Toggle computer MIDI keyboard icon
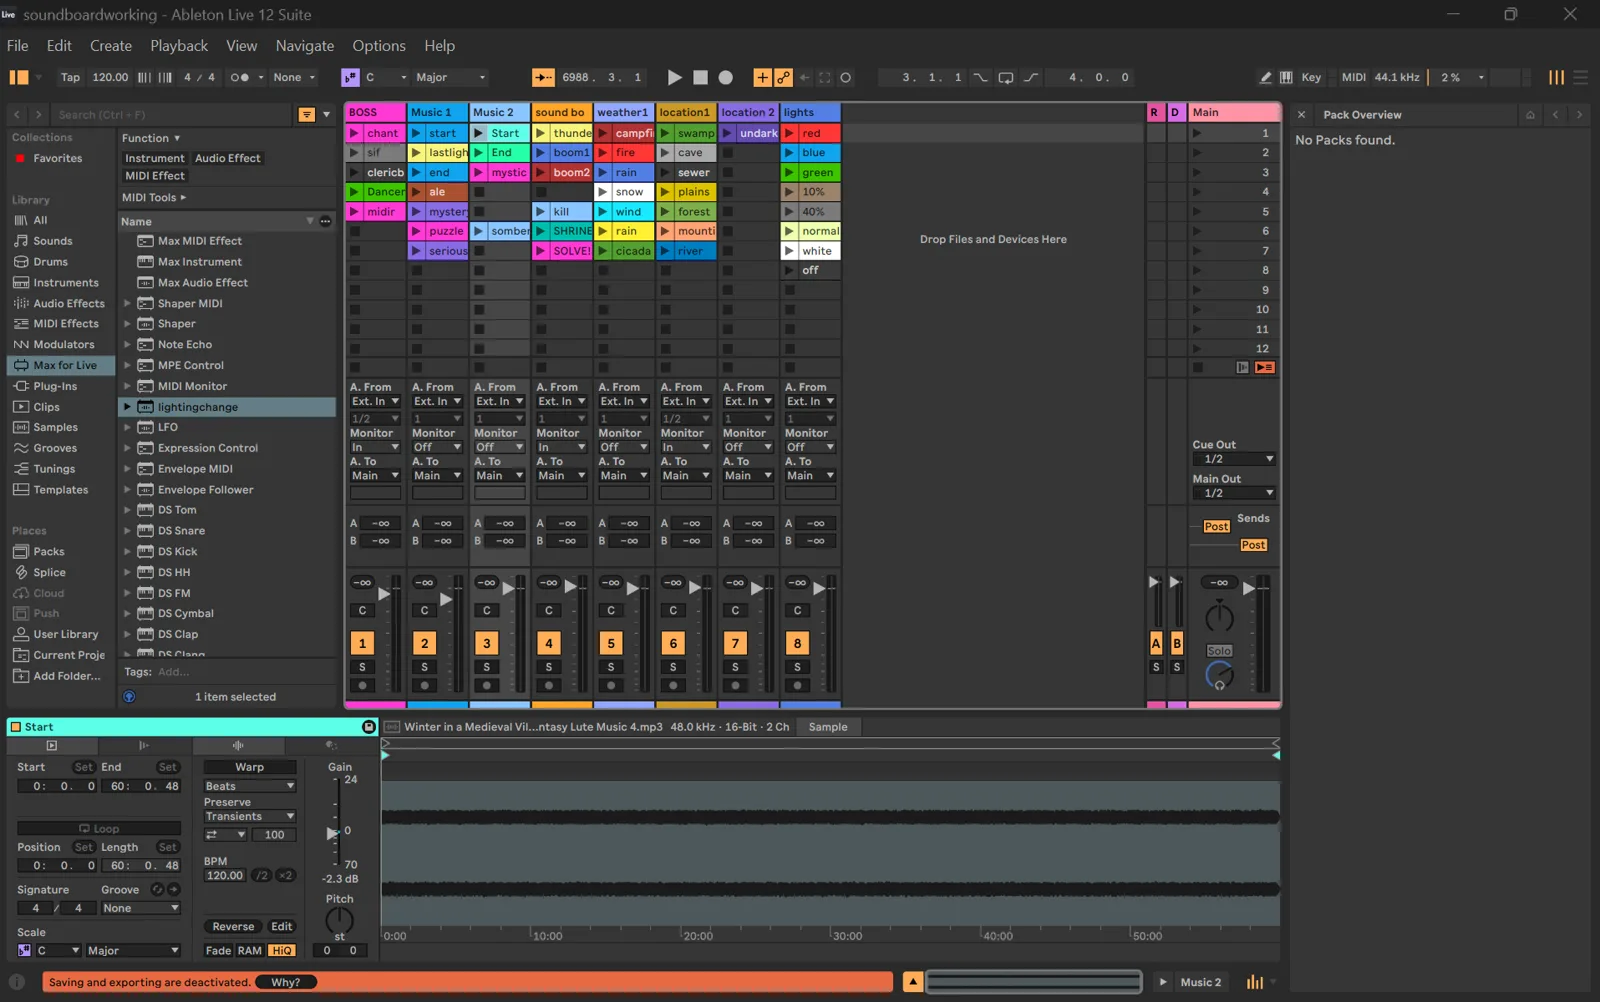1600x1002 pixels. click(1286, 77)
